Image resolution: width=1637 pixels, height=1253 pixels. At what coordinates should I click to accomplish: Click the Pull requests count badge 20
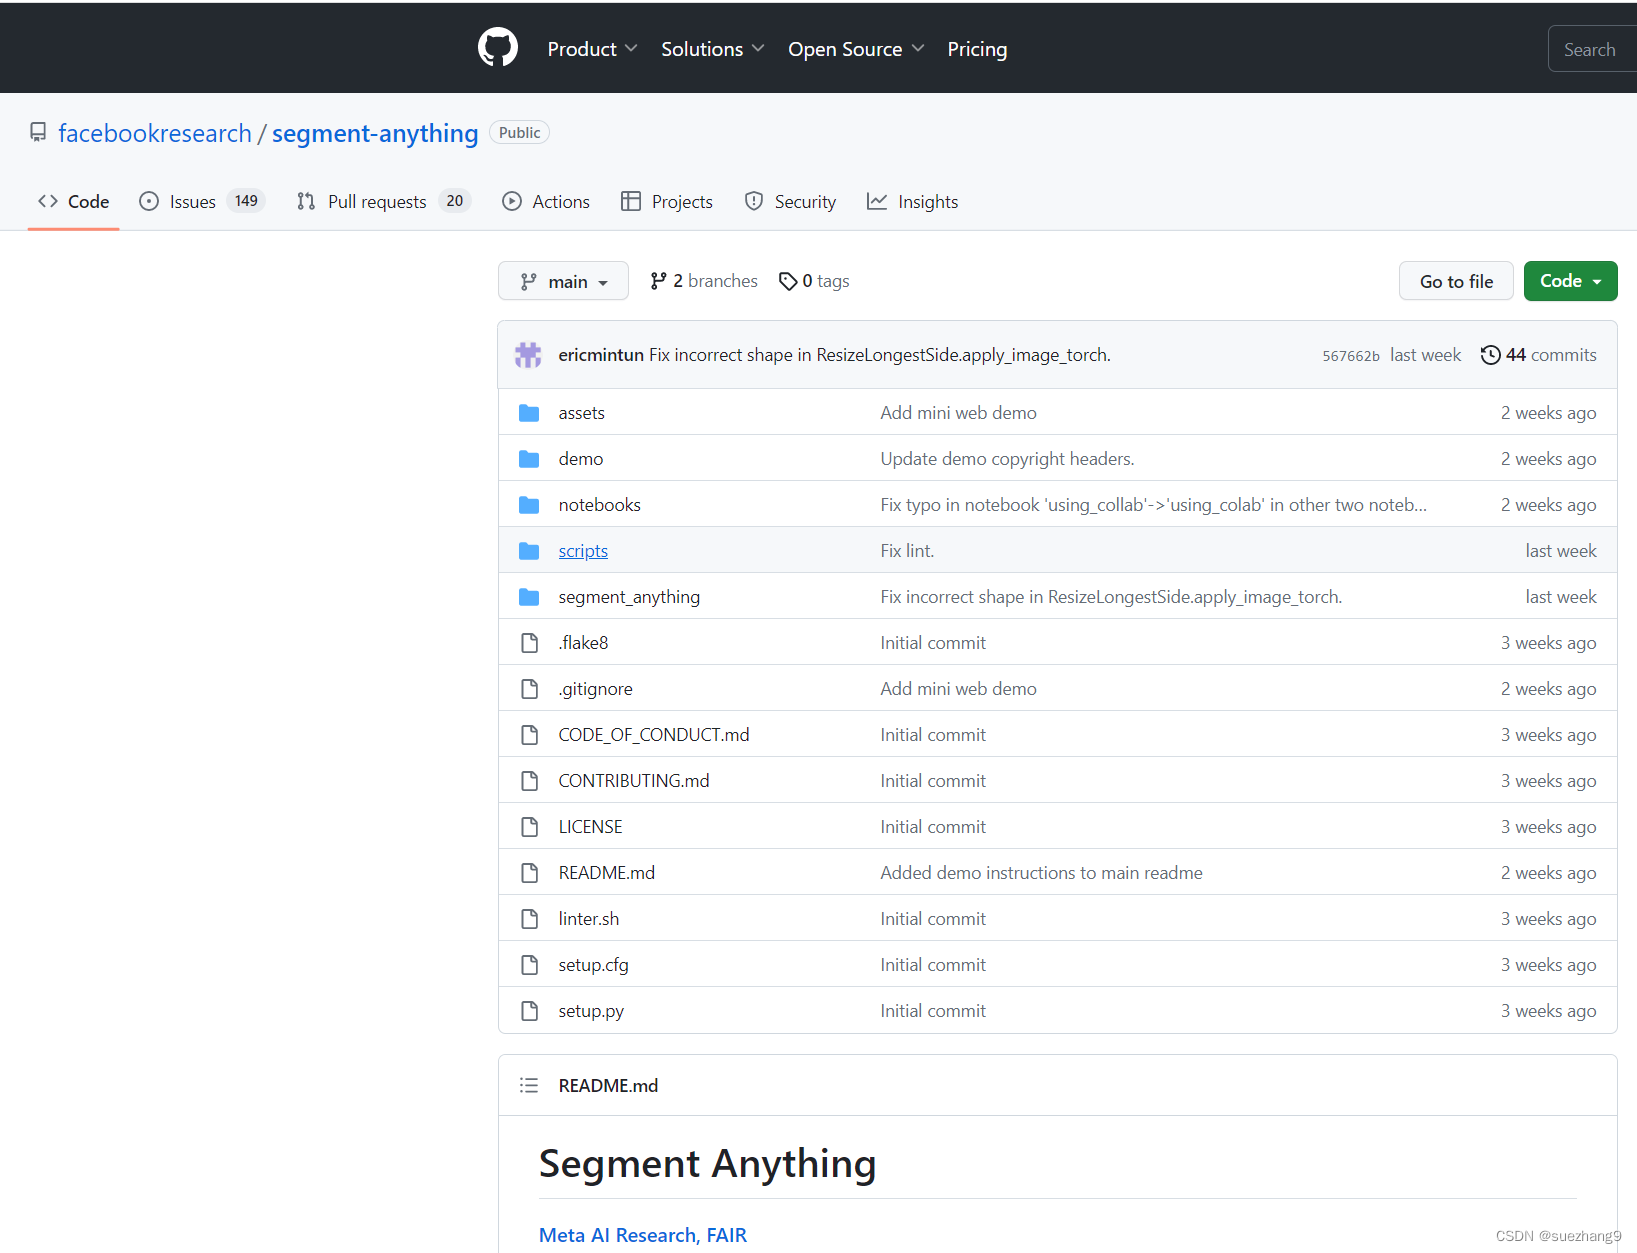point(455,201)
